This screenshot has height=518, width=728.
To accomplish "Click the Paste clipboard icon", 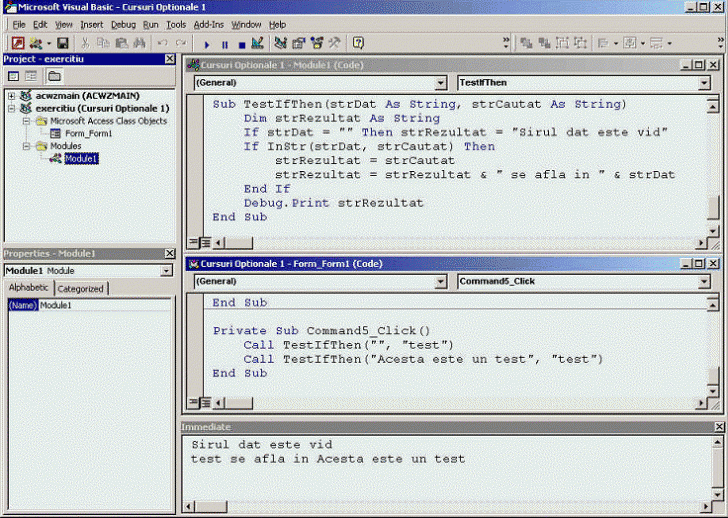I will click(121, 43).
